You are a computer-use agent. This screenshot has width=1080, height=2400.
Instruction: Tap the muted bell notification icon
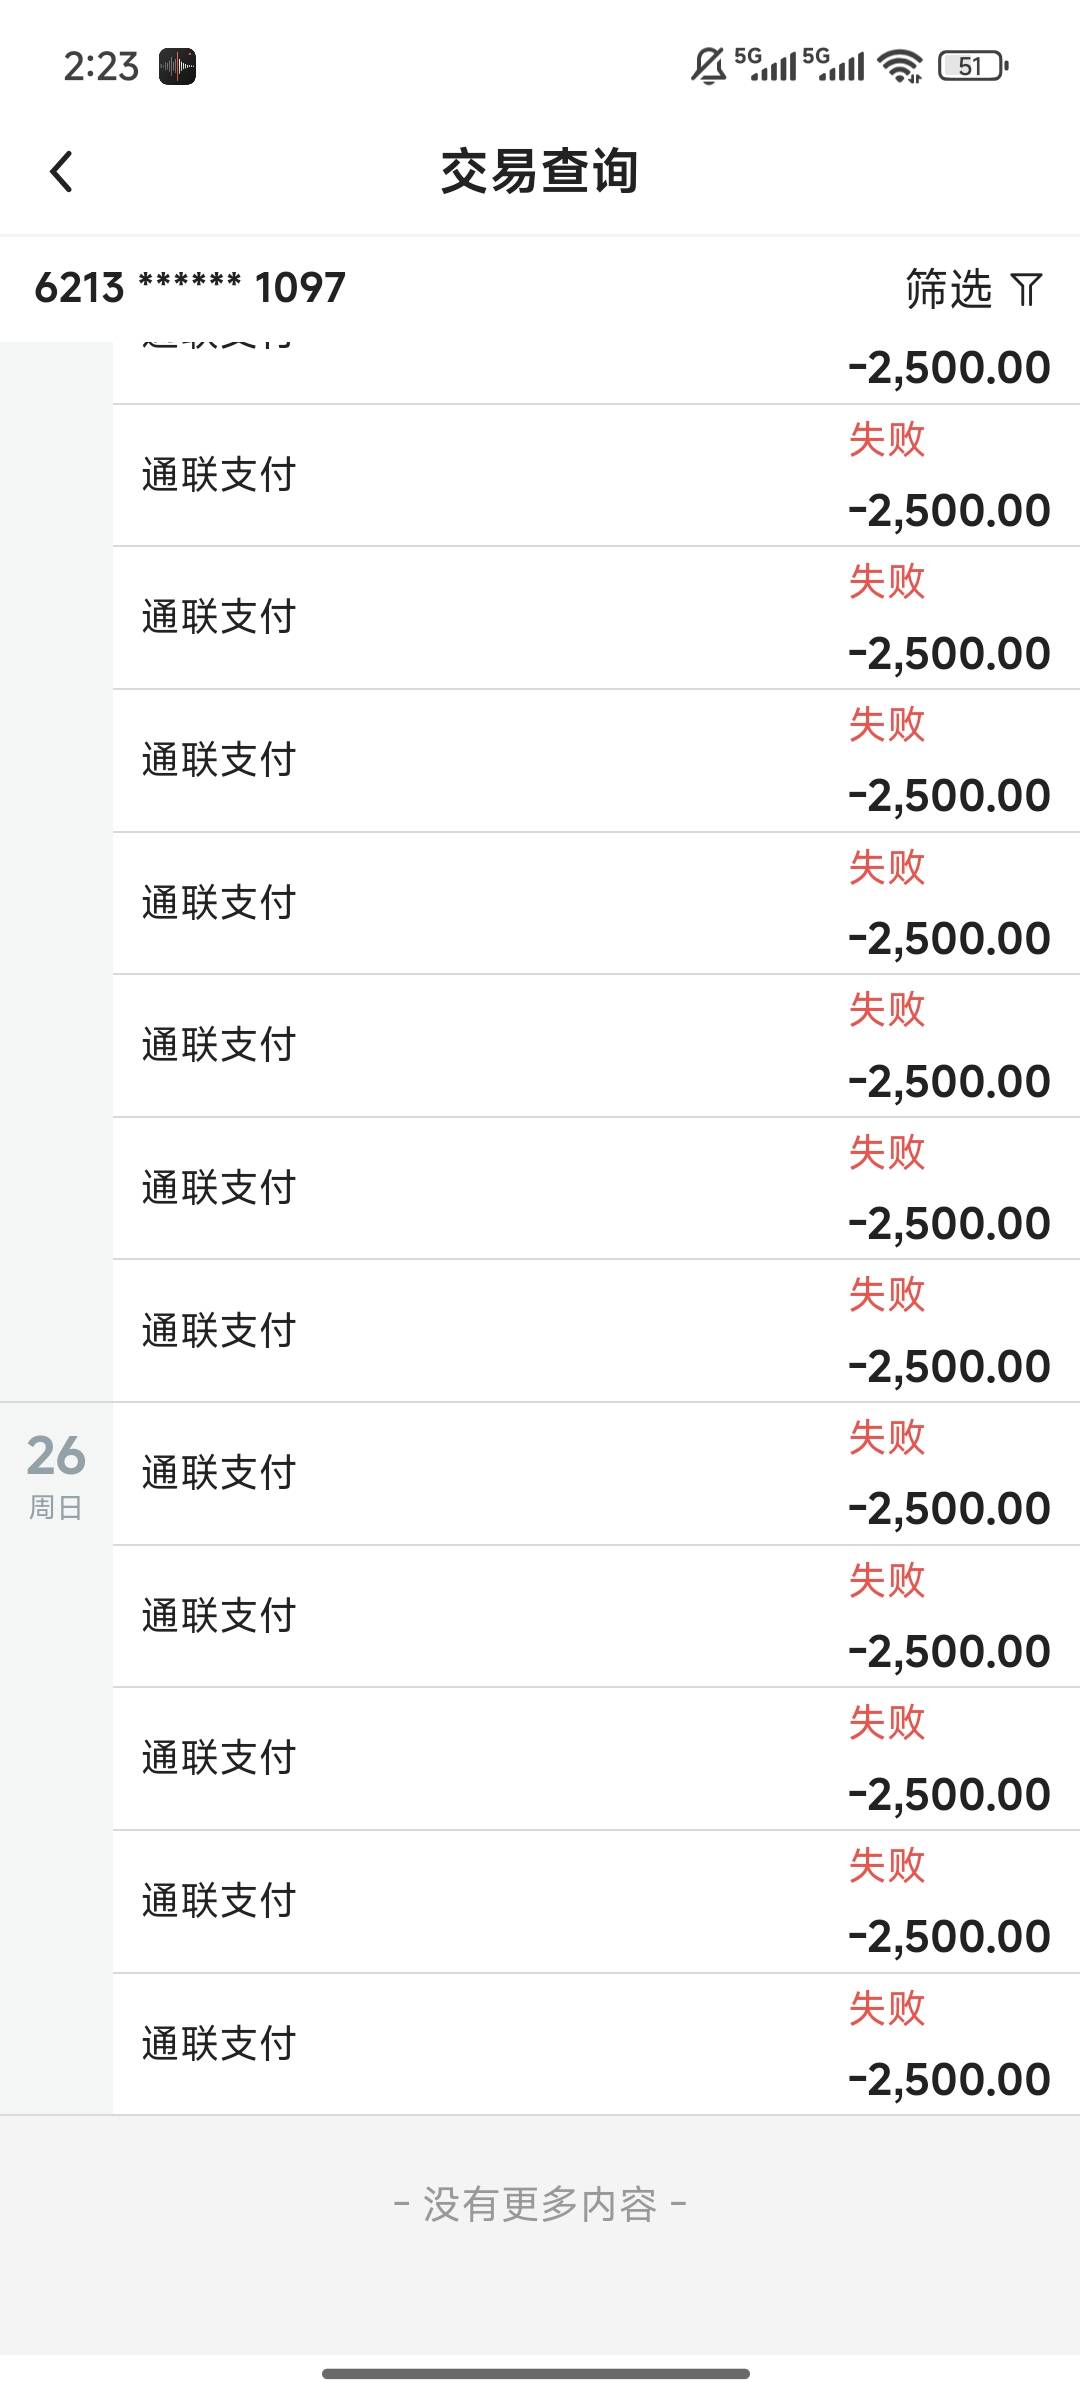pos(708,66)
